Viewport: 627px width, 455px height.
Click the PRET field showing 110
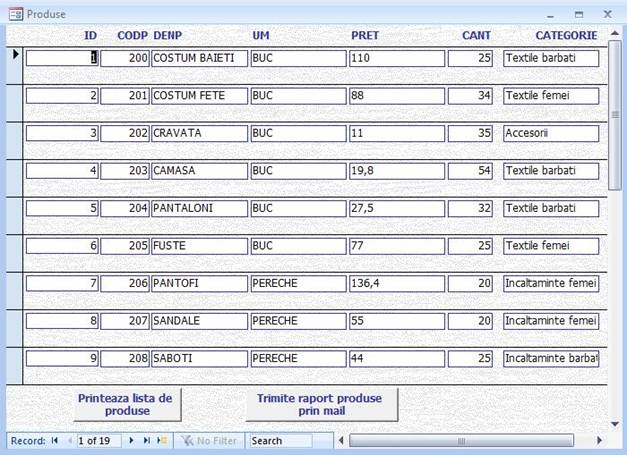tap(397, 58)
